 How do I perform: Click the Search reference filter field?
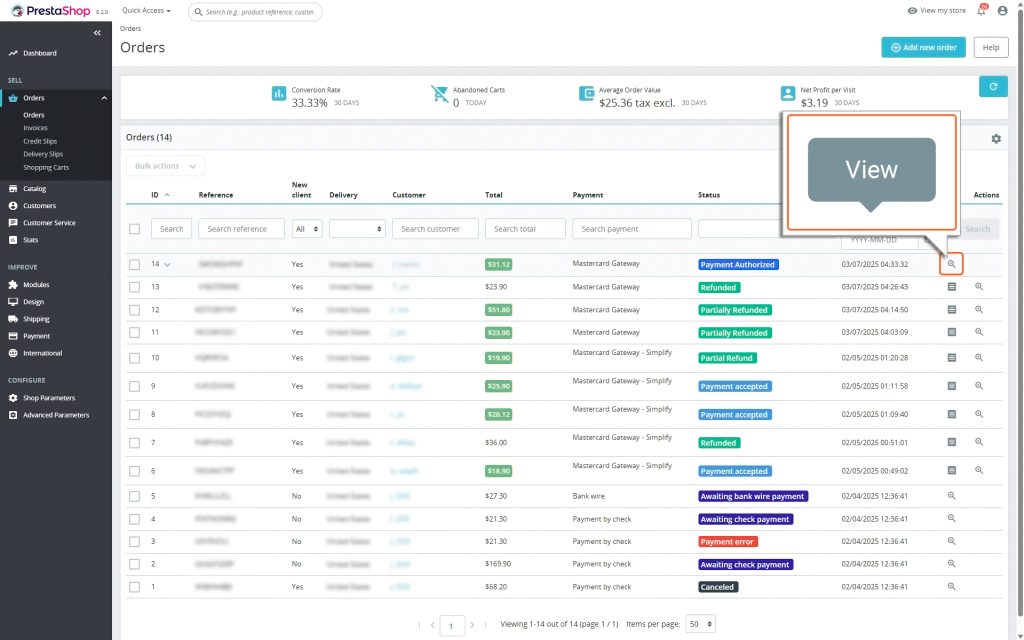(242, 229)
